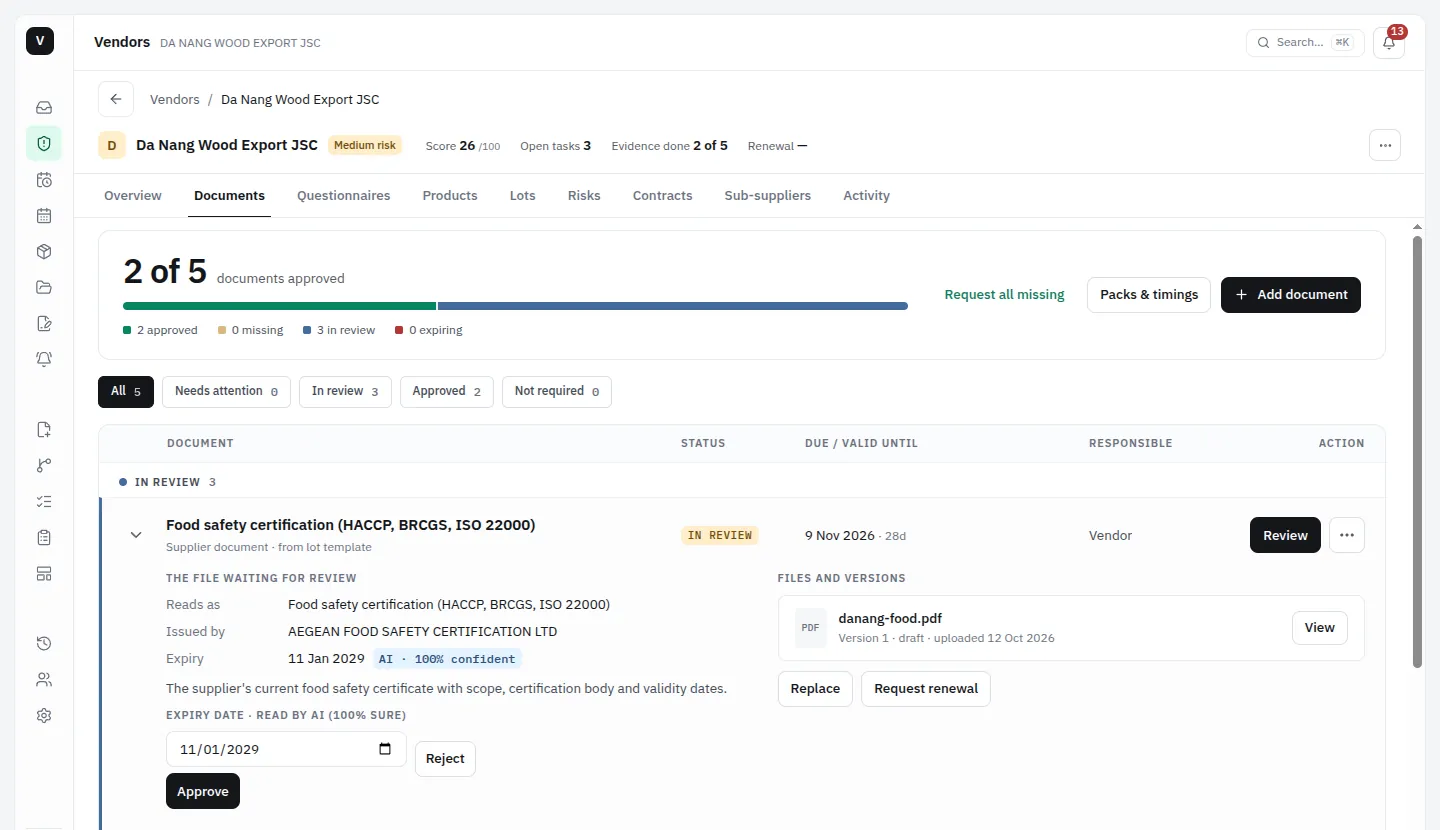
Task: Click the Add document button
Action: 1291,295
